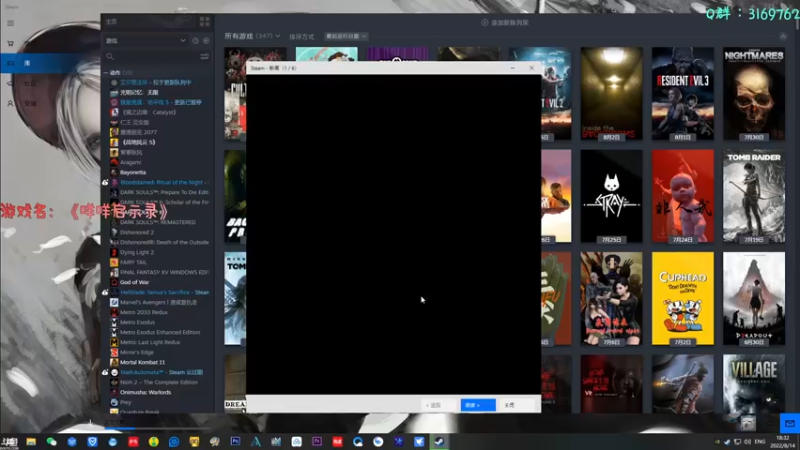Collapse the category section in game list
The width and height of the screenshot is (800, 450).
[106, 73]
